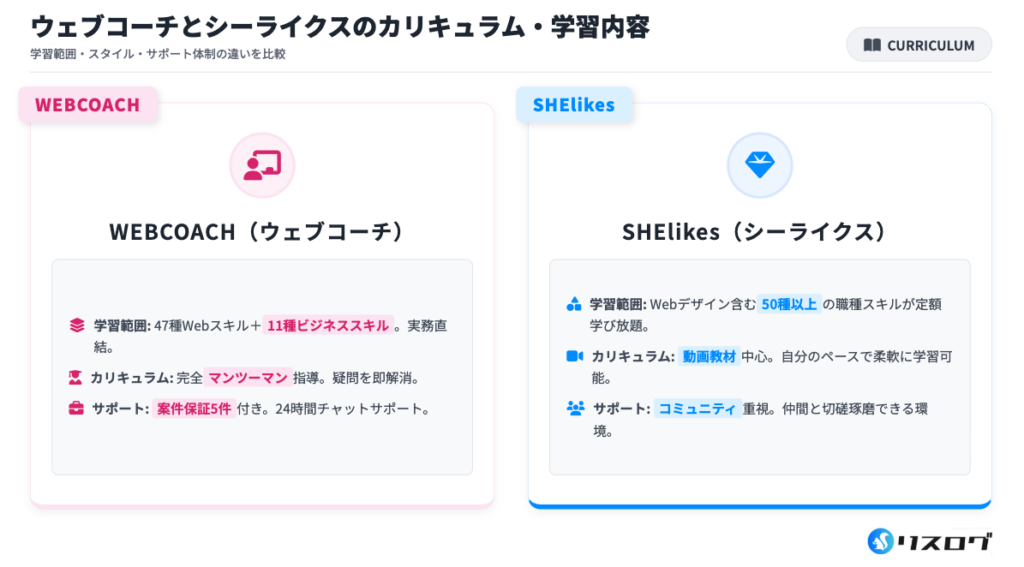Click the video camera icon beside カリキュラム

[575, 356]
